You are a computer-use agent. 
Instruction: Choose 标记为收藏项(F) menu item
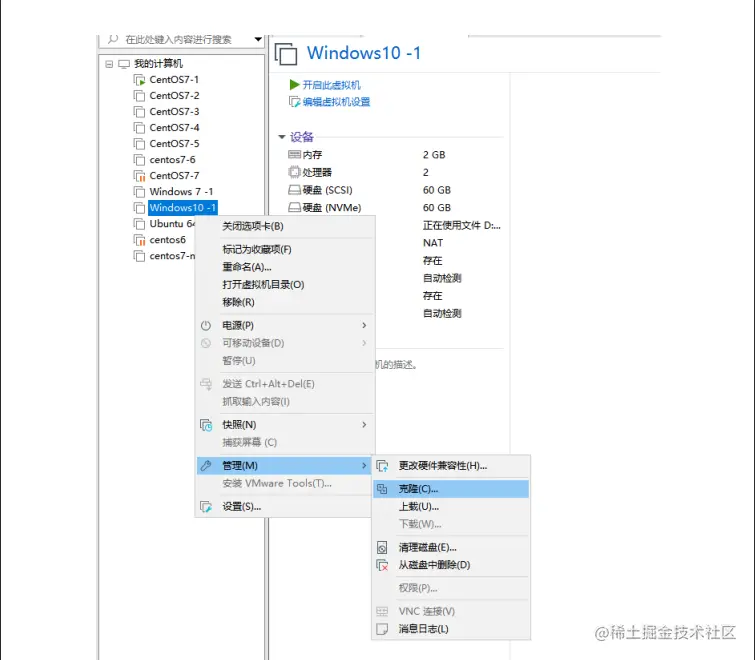[x=285, y=249]
